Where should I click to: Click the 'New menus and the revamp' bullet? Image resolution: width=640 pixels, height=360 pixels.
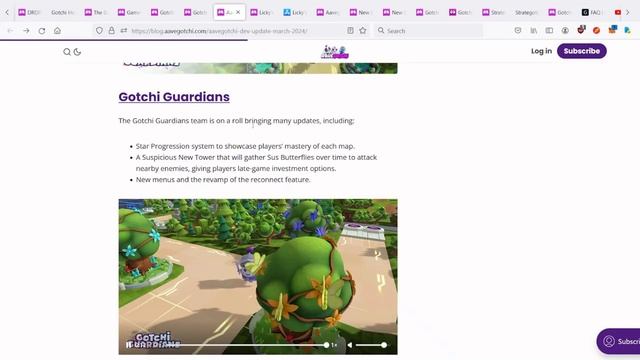[223, 179]
